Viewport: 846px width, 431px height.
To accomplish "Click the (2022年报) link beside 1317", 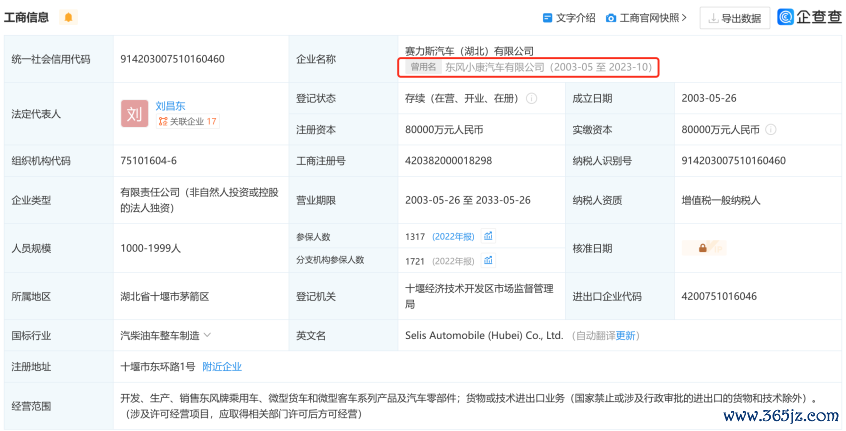I will [453, 236].
